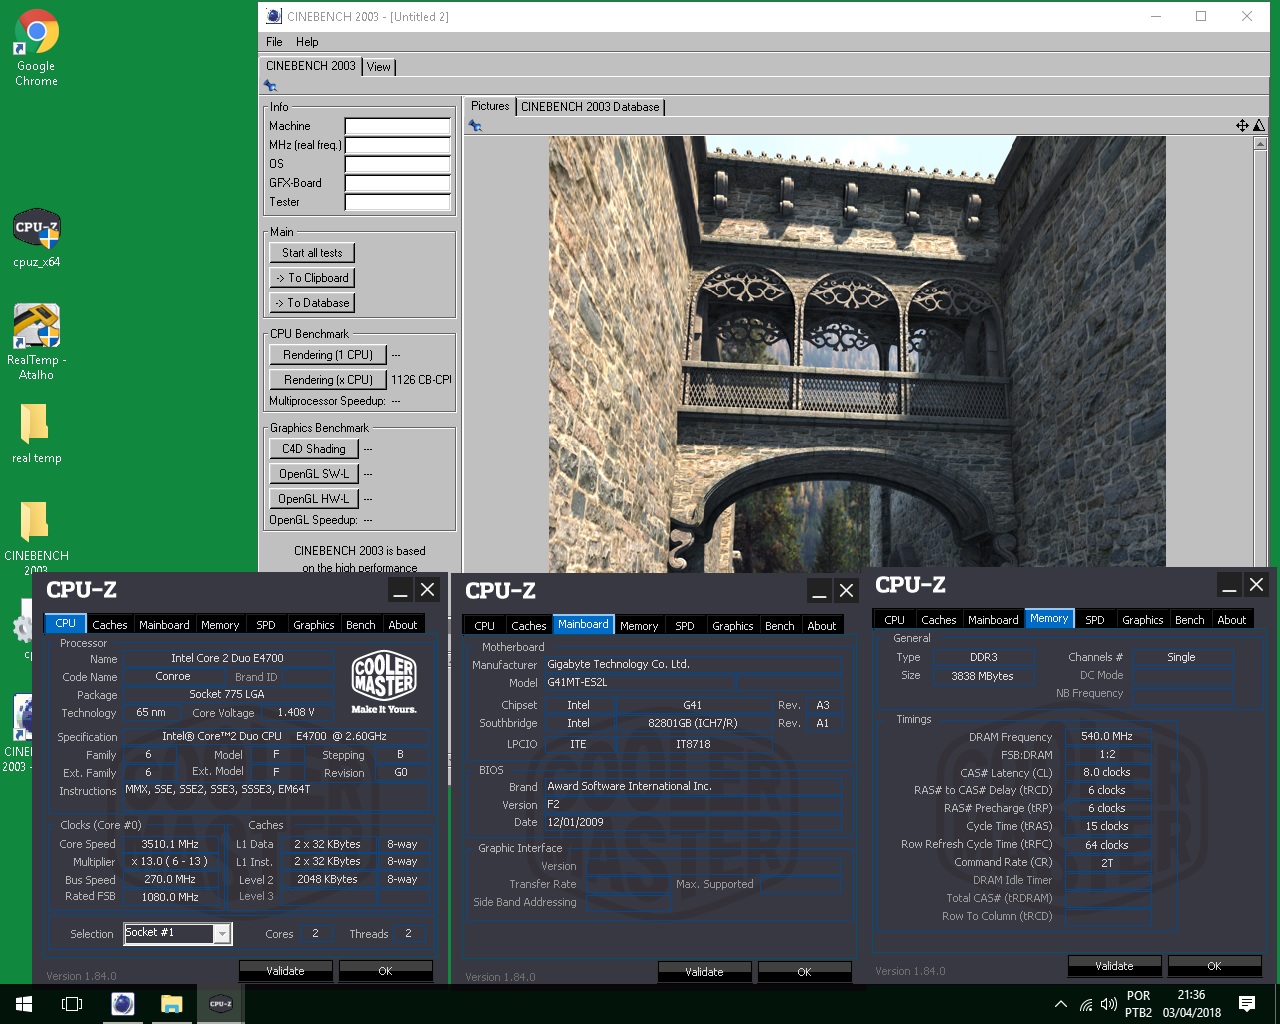Switch to the View tab in Cinebench
Image resolution: width=1280 pixels, height=1024 pixels.
click(x=379, y=67)
